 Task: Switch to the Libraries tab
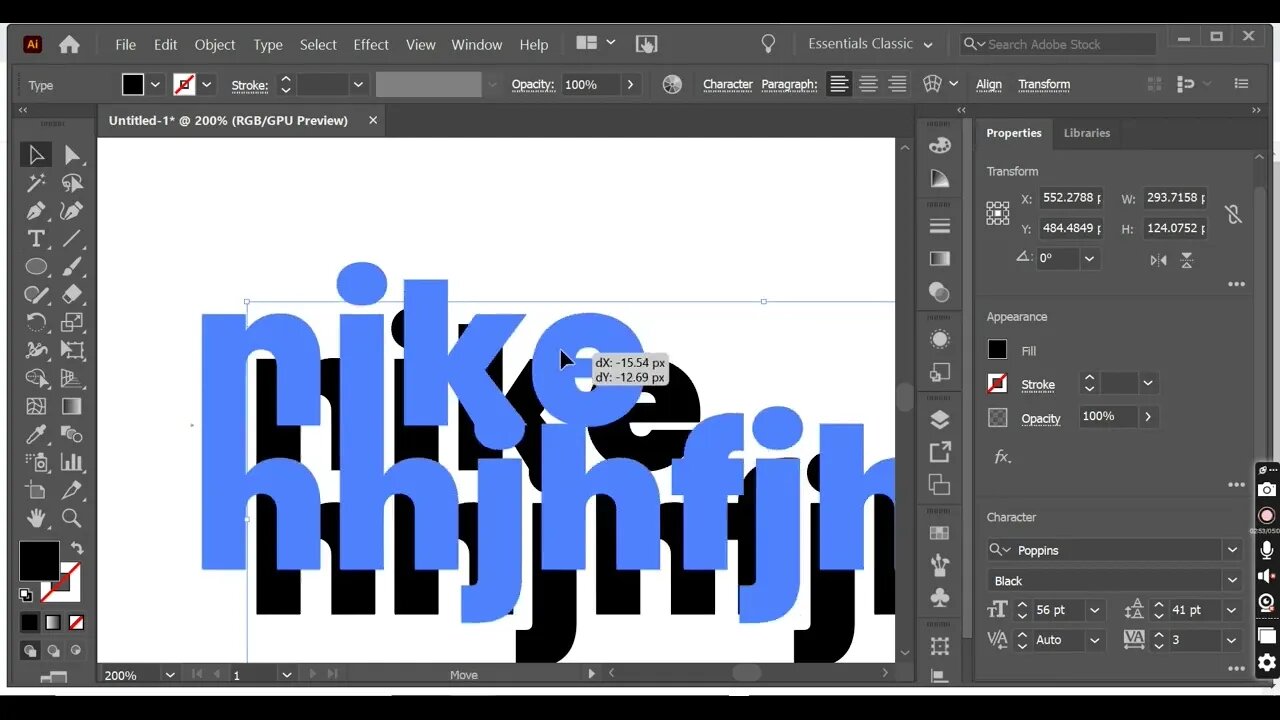pos(1086,133)
